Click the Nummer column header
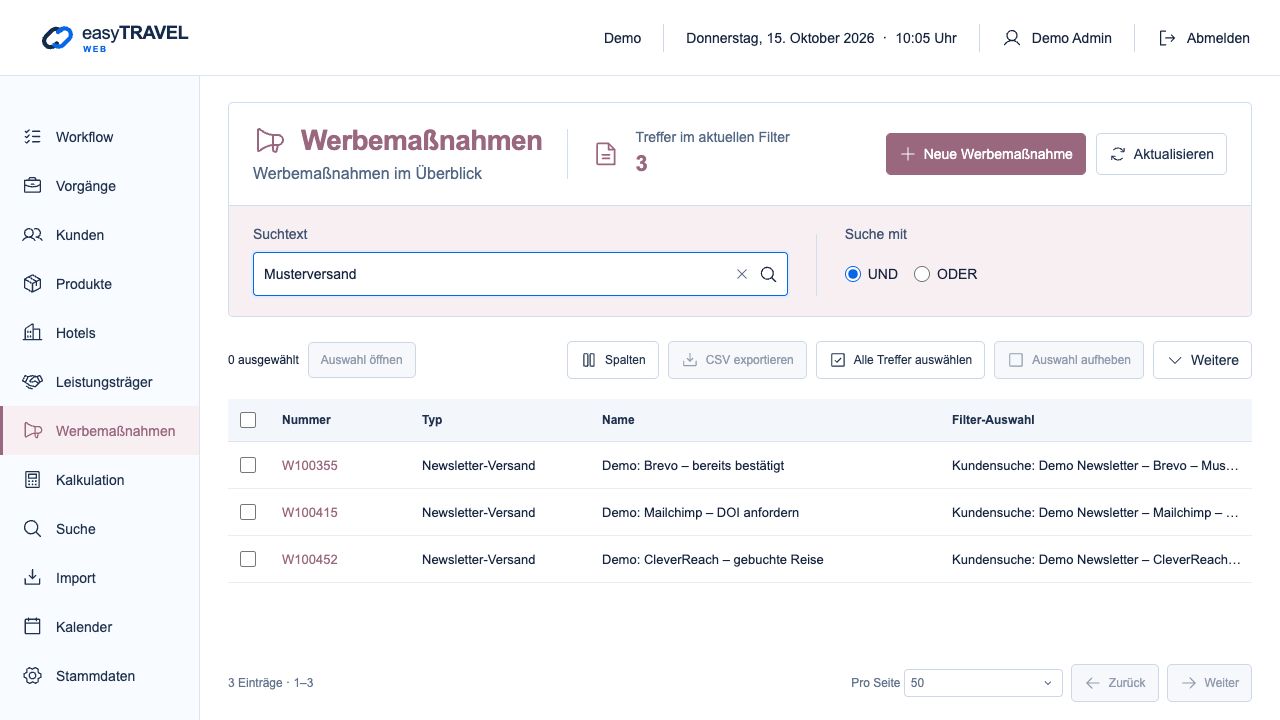The width and height of the screenshot is (1280, 720). (306, 420)
